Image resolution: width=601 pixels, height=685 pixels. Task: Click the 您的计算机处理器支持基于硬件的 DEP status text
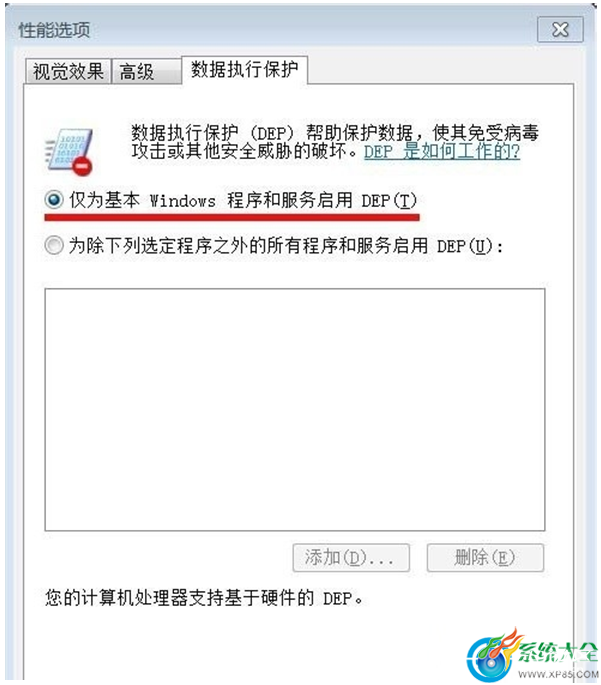pos(204,598)
